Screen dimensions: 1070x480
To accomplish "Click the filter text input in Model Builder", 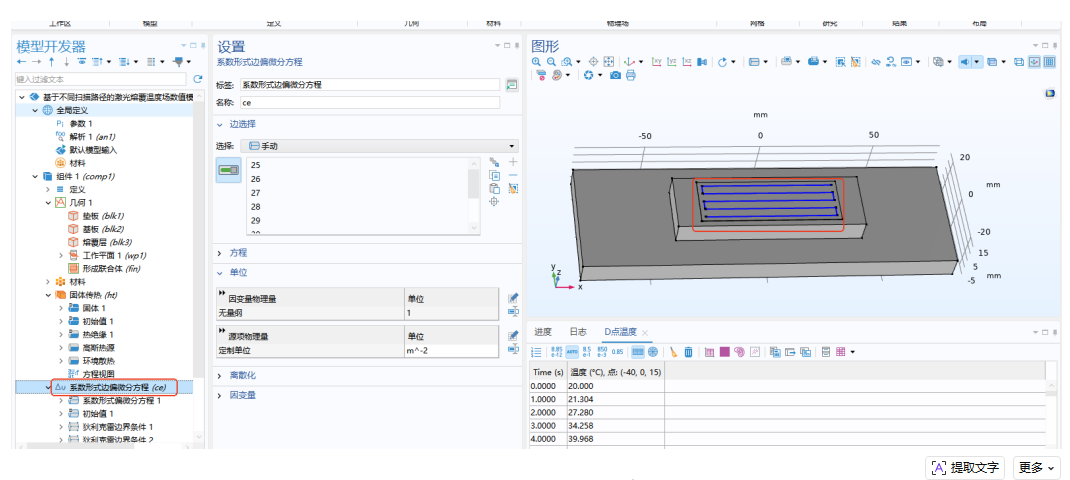I will click(102, 79).
